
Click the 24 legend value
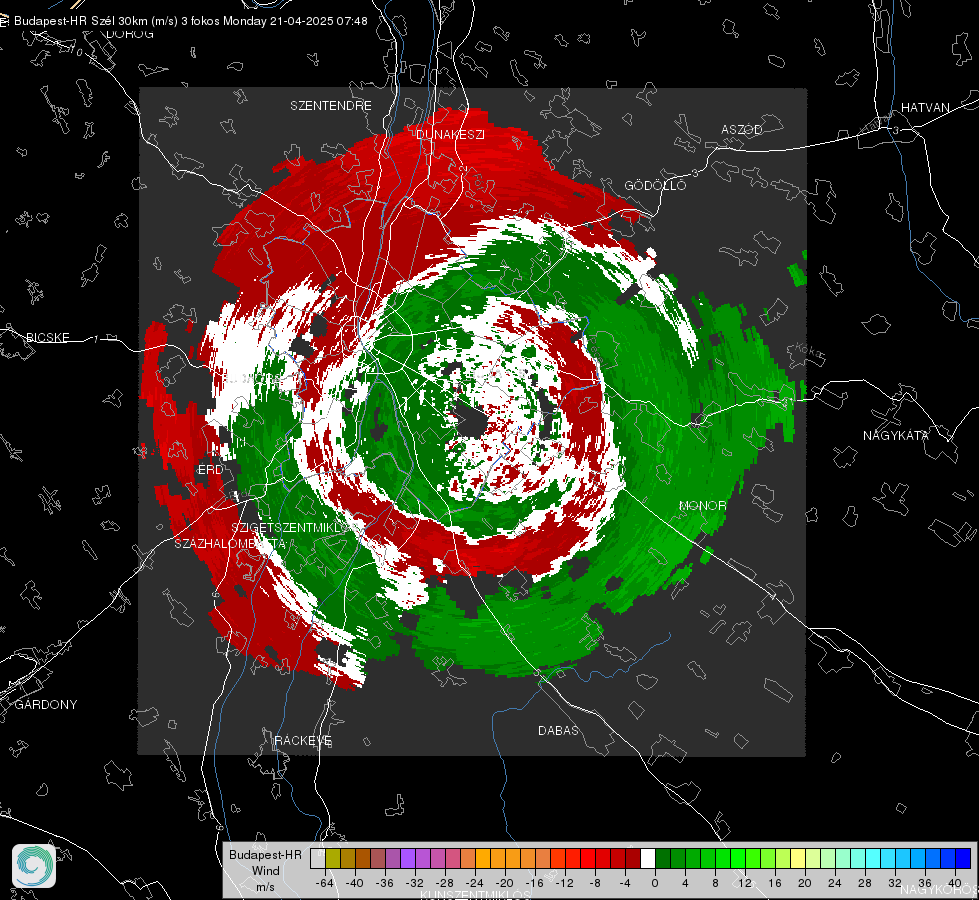tap(835, 883)
